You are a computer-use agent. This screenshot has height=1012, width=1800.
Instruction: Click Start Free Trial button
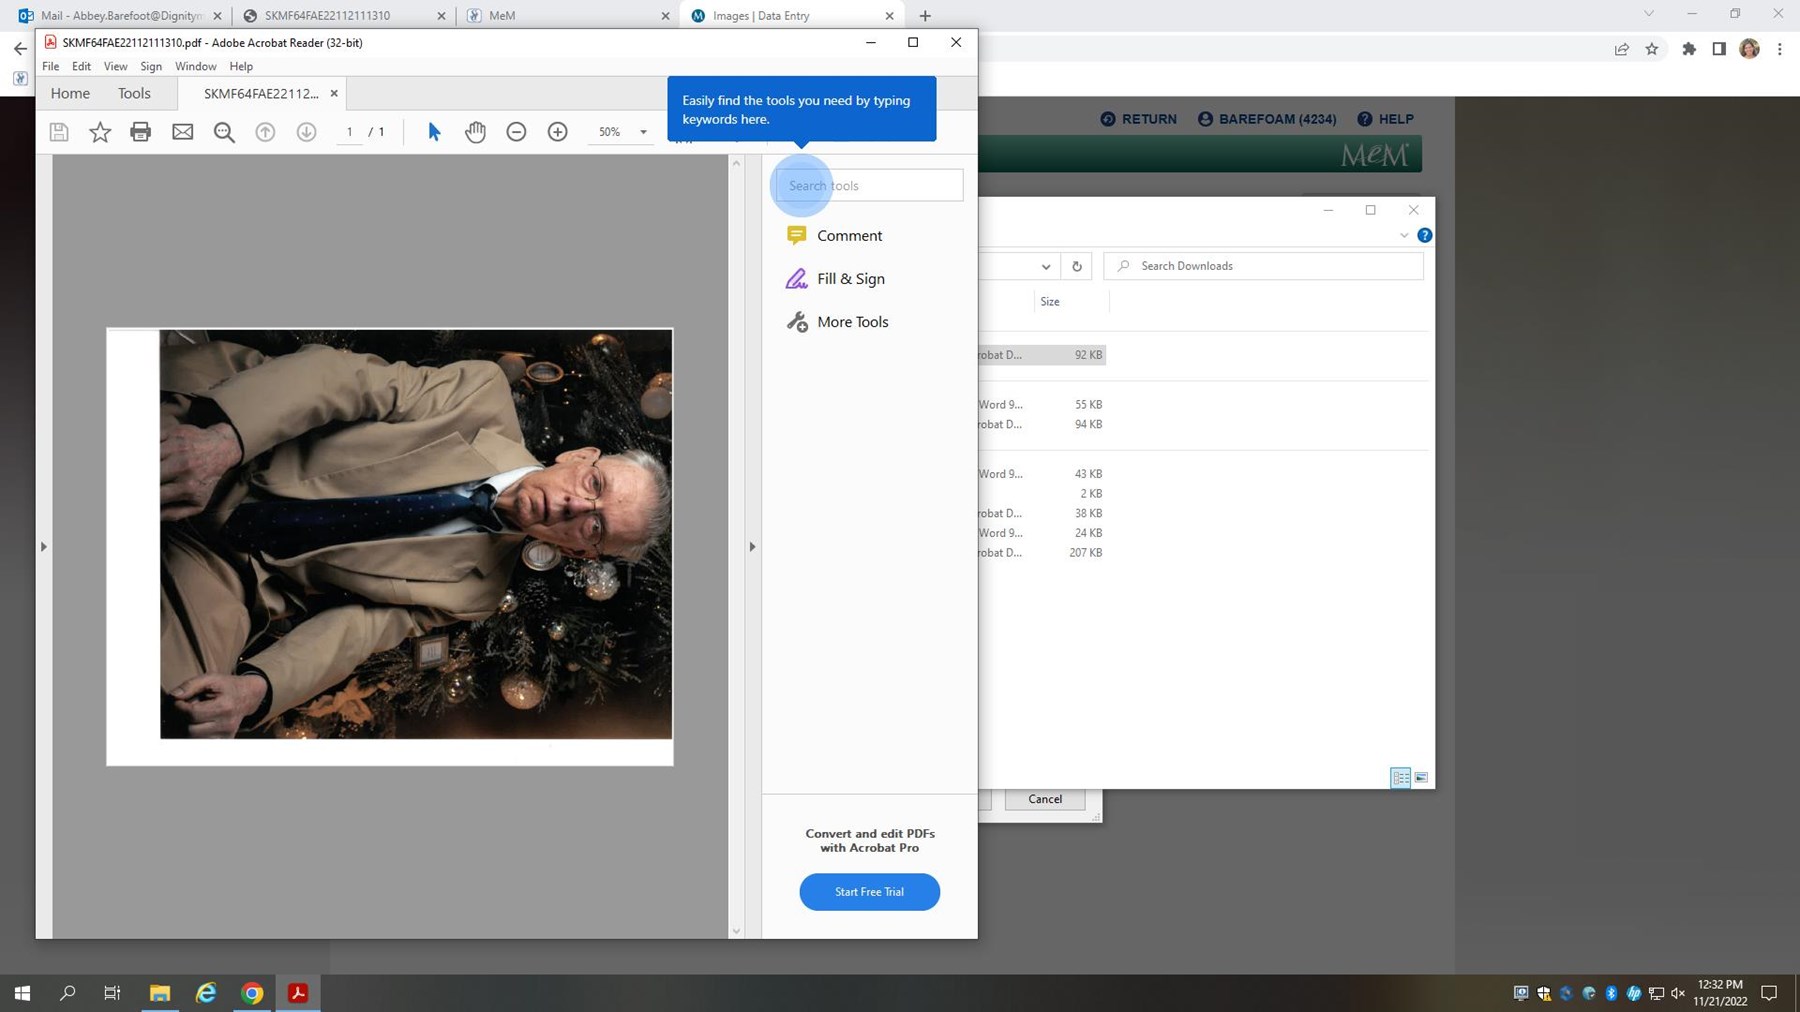click(x=869, y=892)
